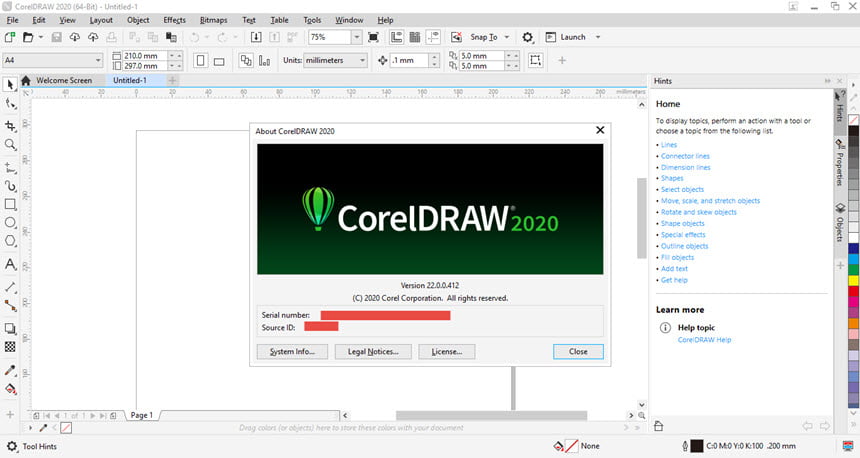
Task: Select the Rectangle tool
Action: [10, 205]
